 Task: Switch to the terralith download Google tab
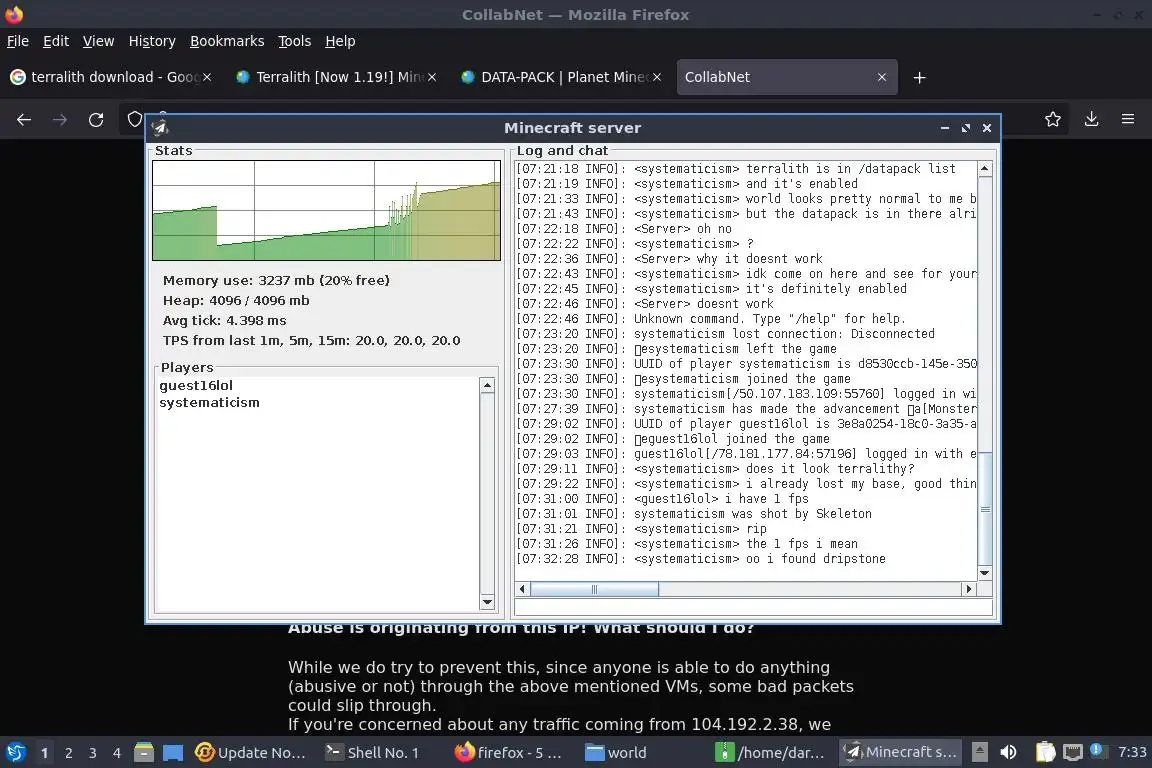pos(110,77)
